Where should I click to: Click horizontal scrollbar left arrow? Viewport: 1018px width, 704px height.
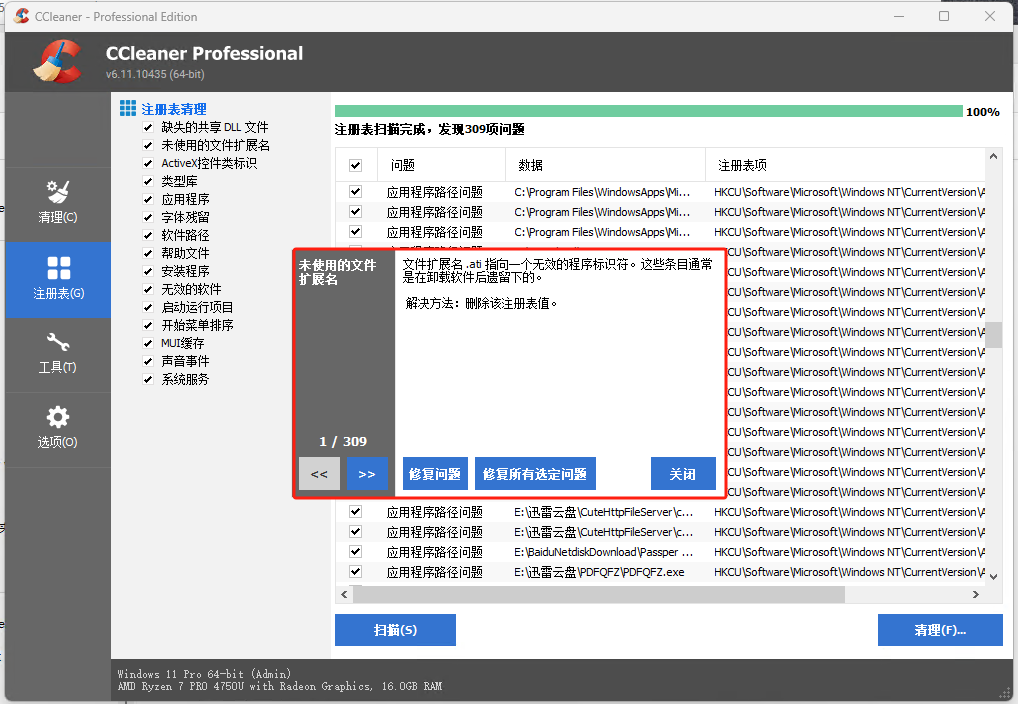(344, 594)
